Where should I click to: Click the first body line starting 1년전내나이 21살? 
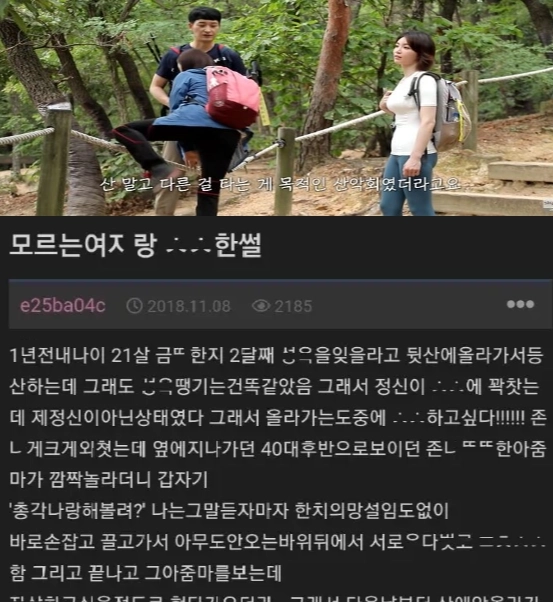[276, 355]
